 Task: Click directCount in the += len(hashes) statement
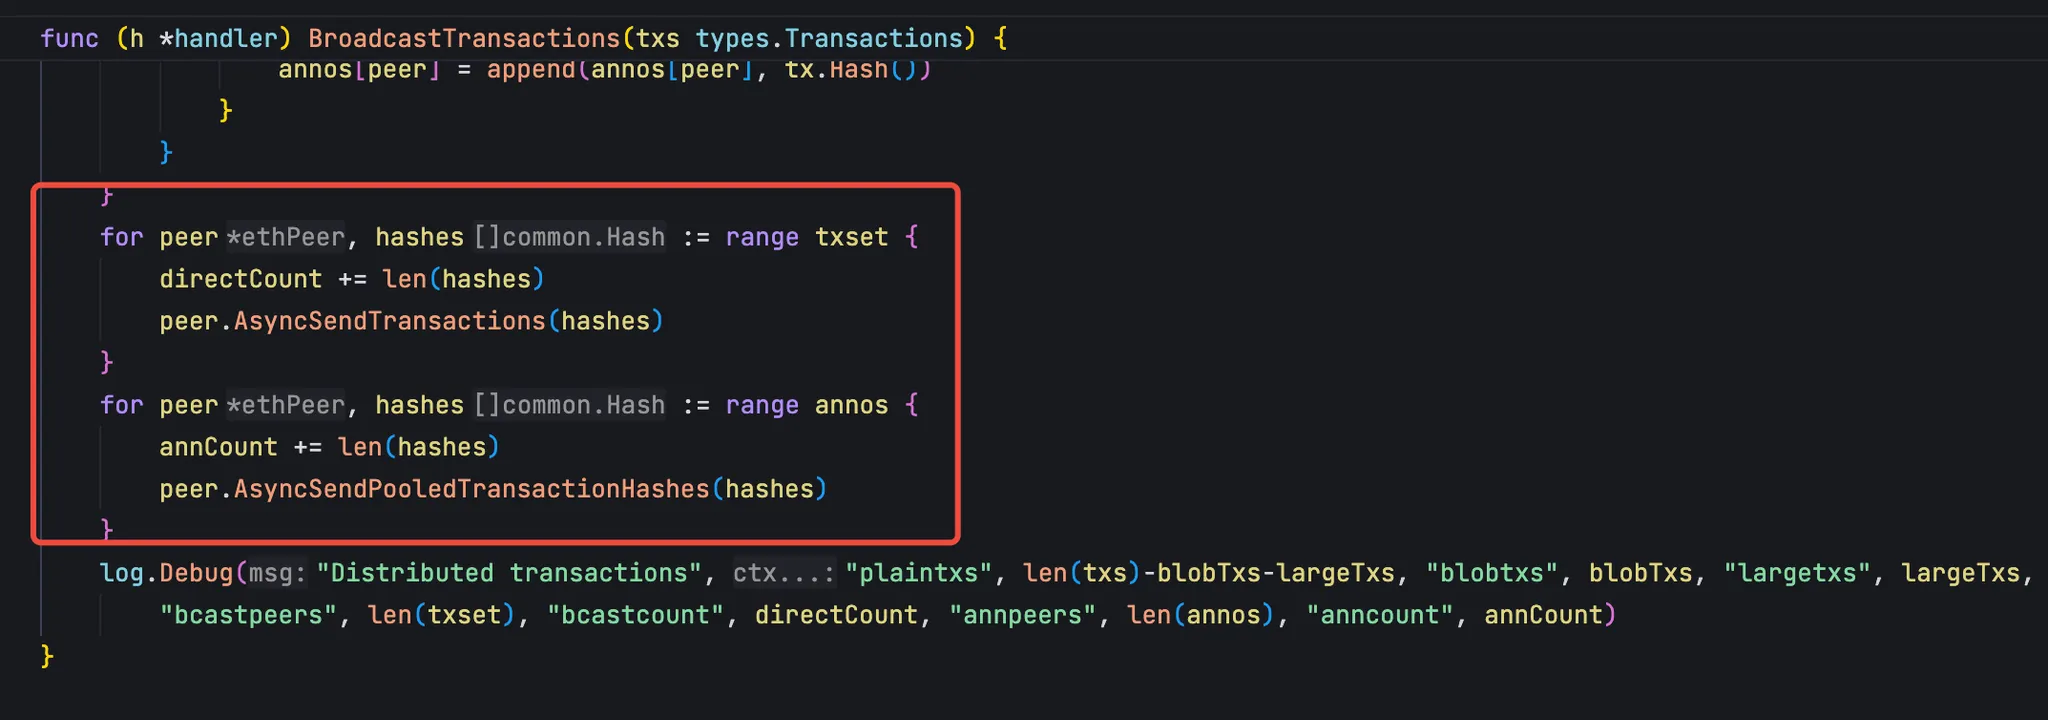pyautogui.click(x=240, y=279)
